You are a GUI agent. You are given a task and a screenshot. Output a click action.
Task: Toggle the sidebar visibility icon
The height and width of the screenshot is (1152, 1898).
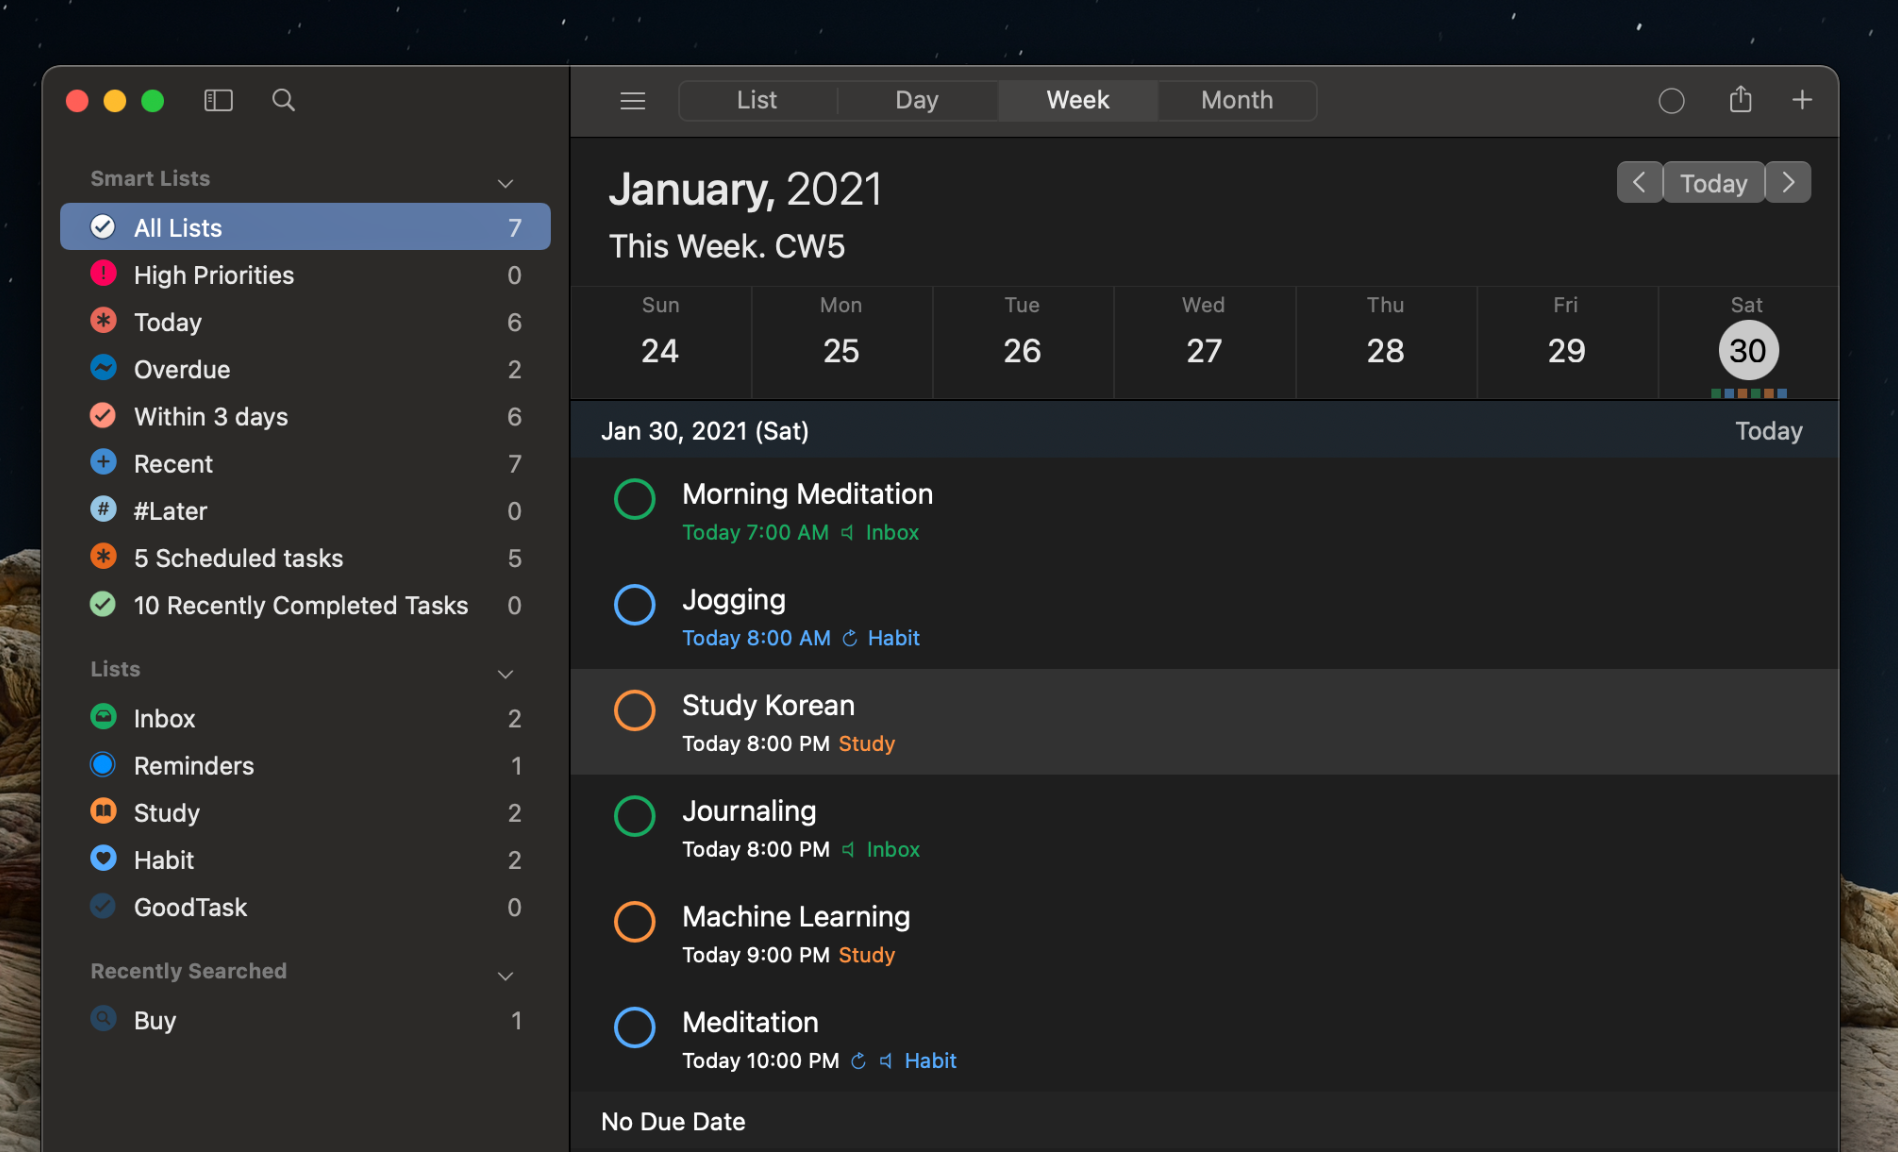click(218, 100)
